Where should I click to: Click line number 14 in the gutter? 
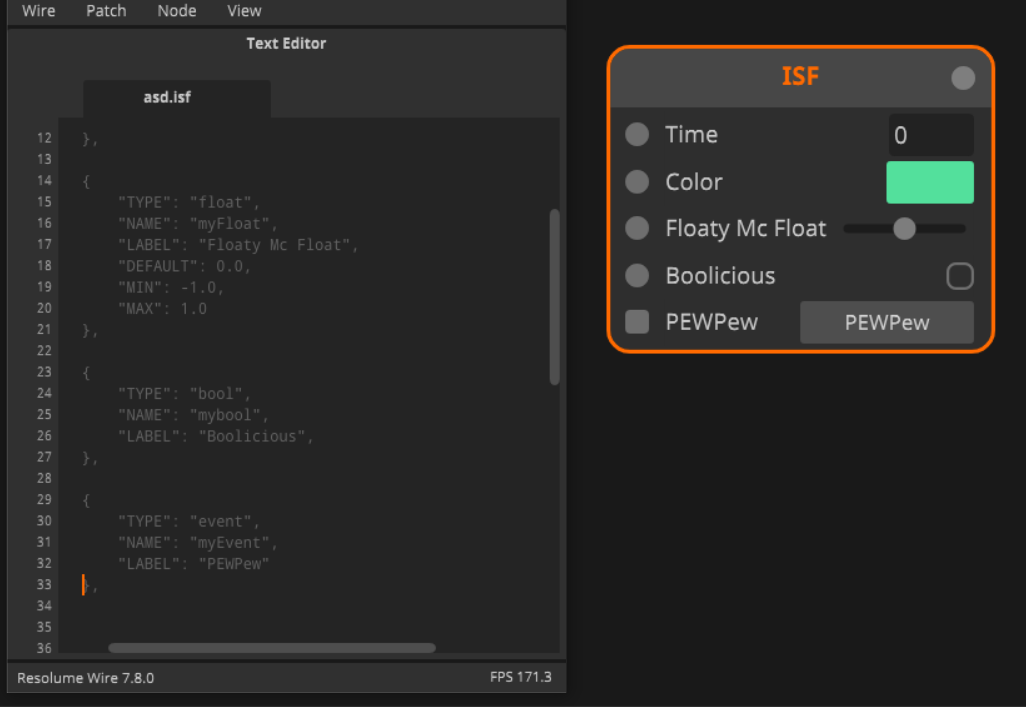(x=44, y=181)
